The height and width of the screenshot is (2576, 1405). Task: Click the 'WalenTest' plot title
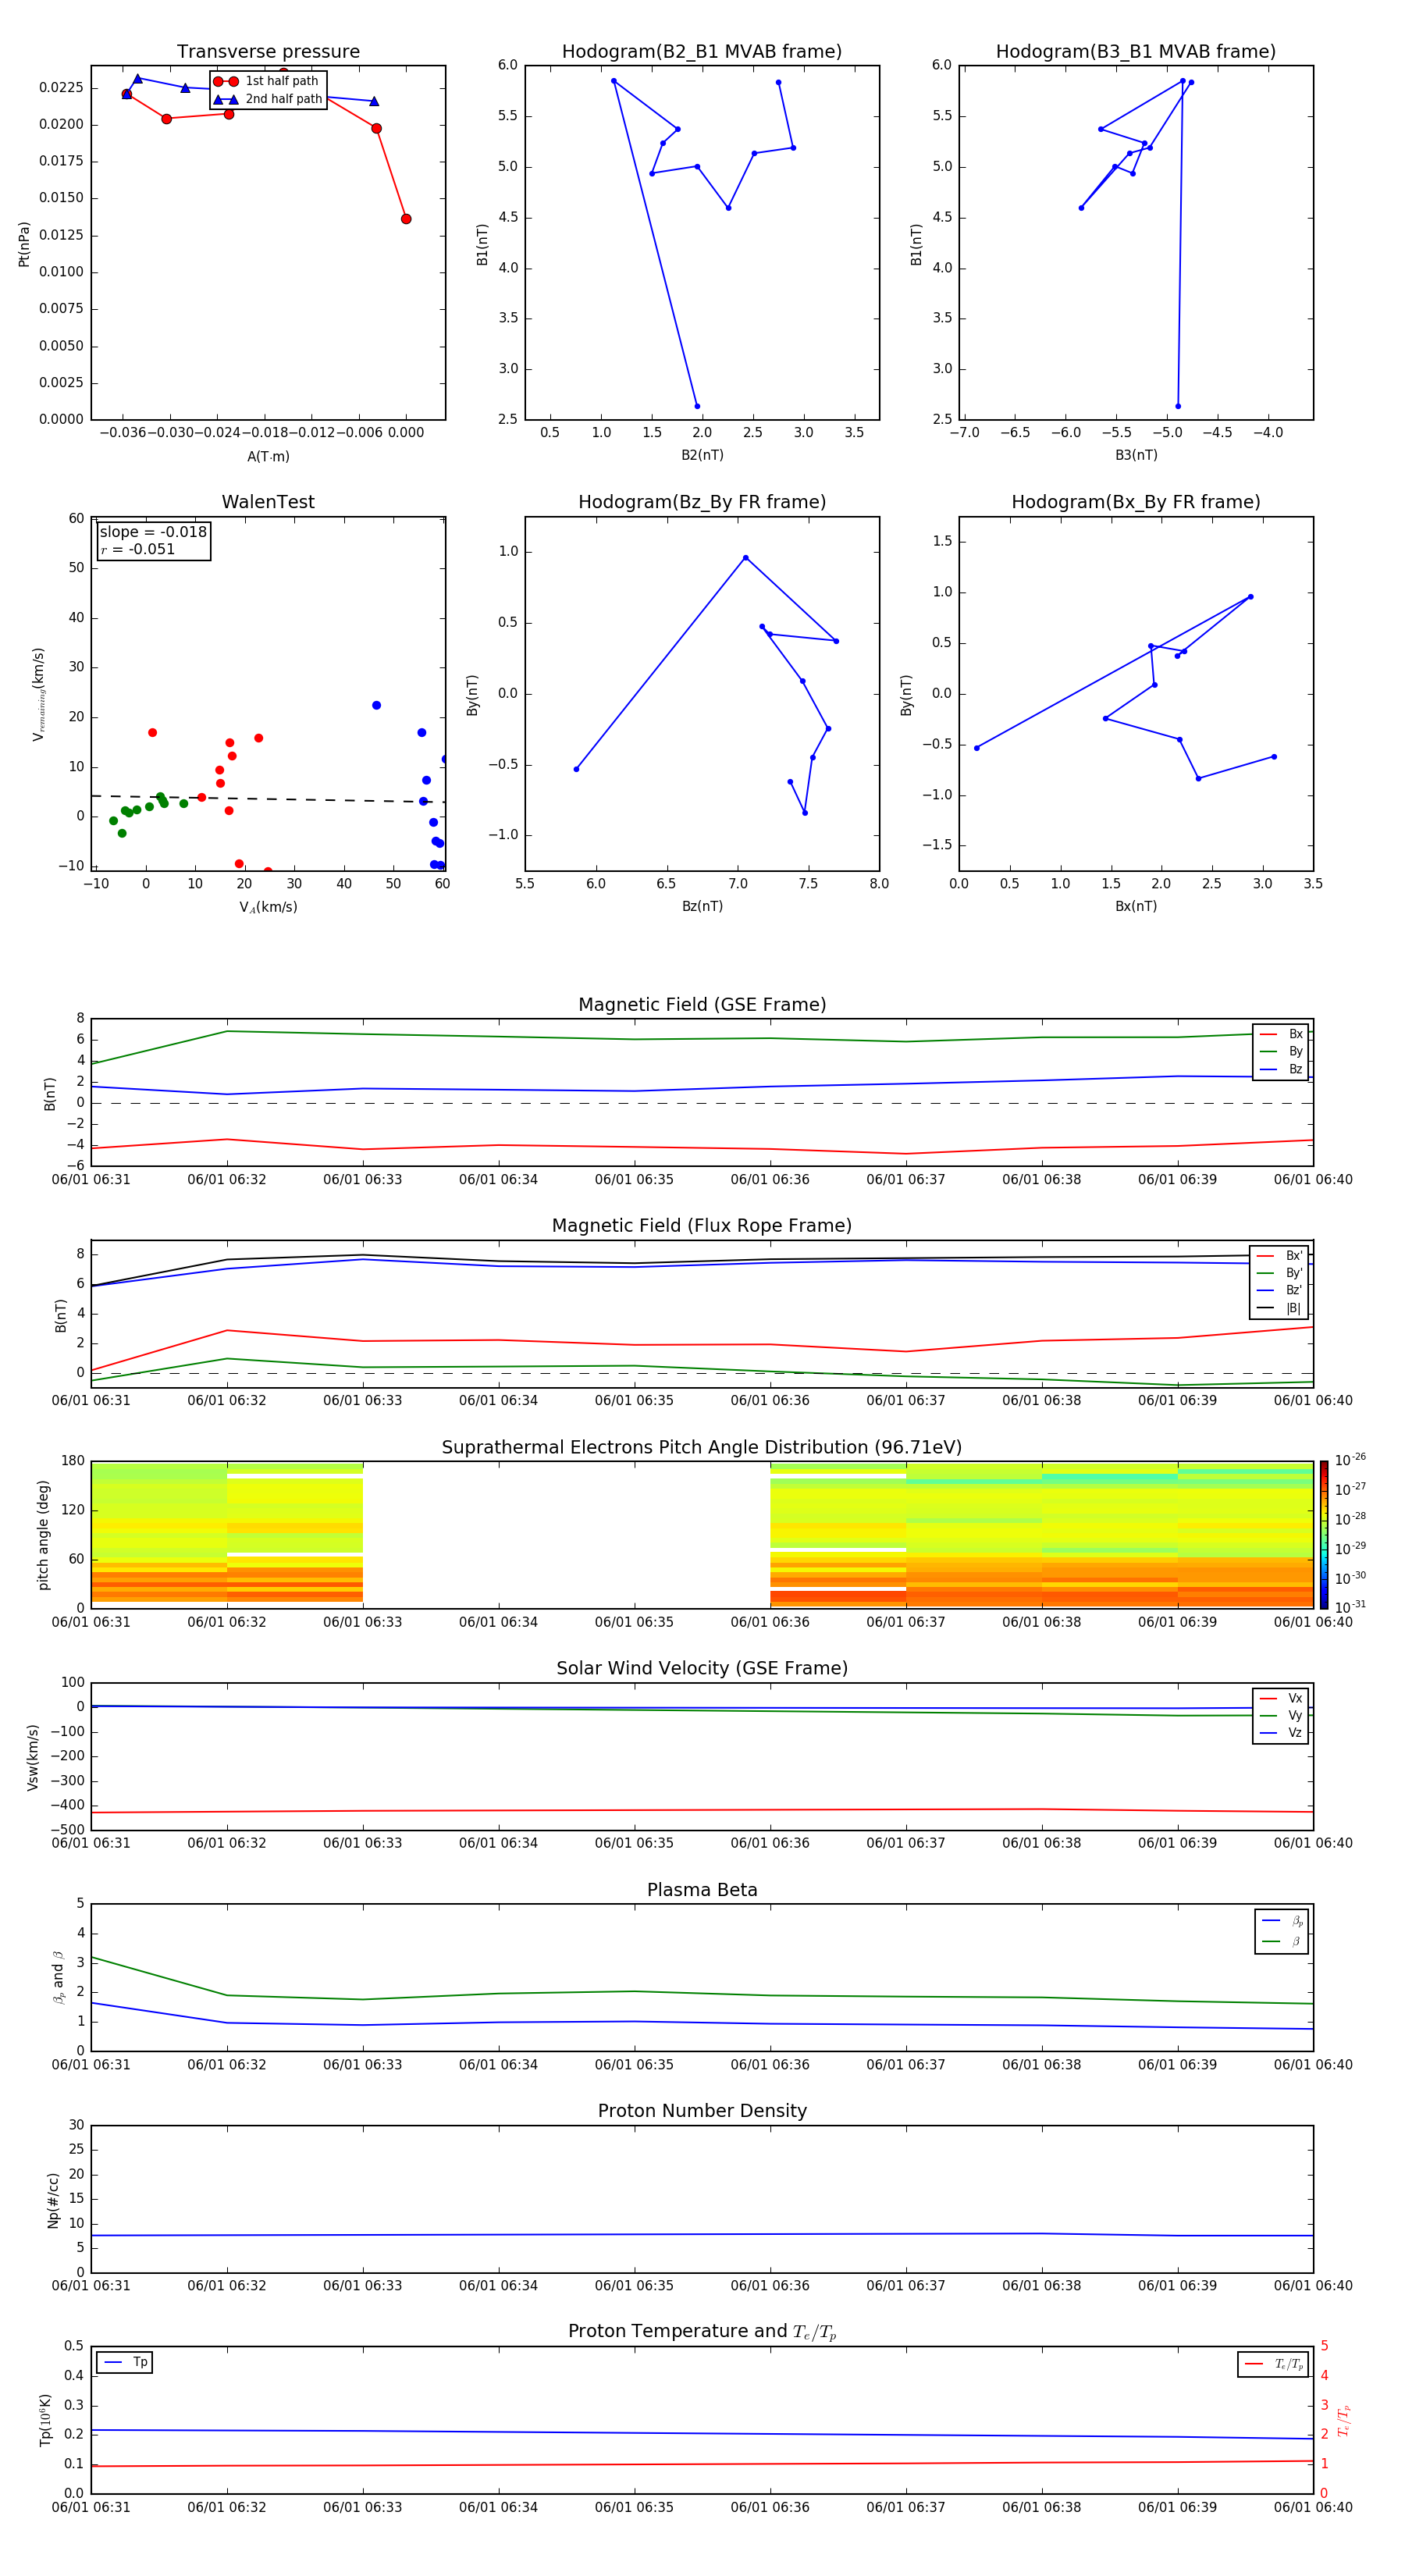(x=268, y=502)
